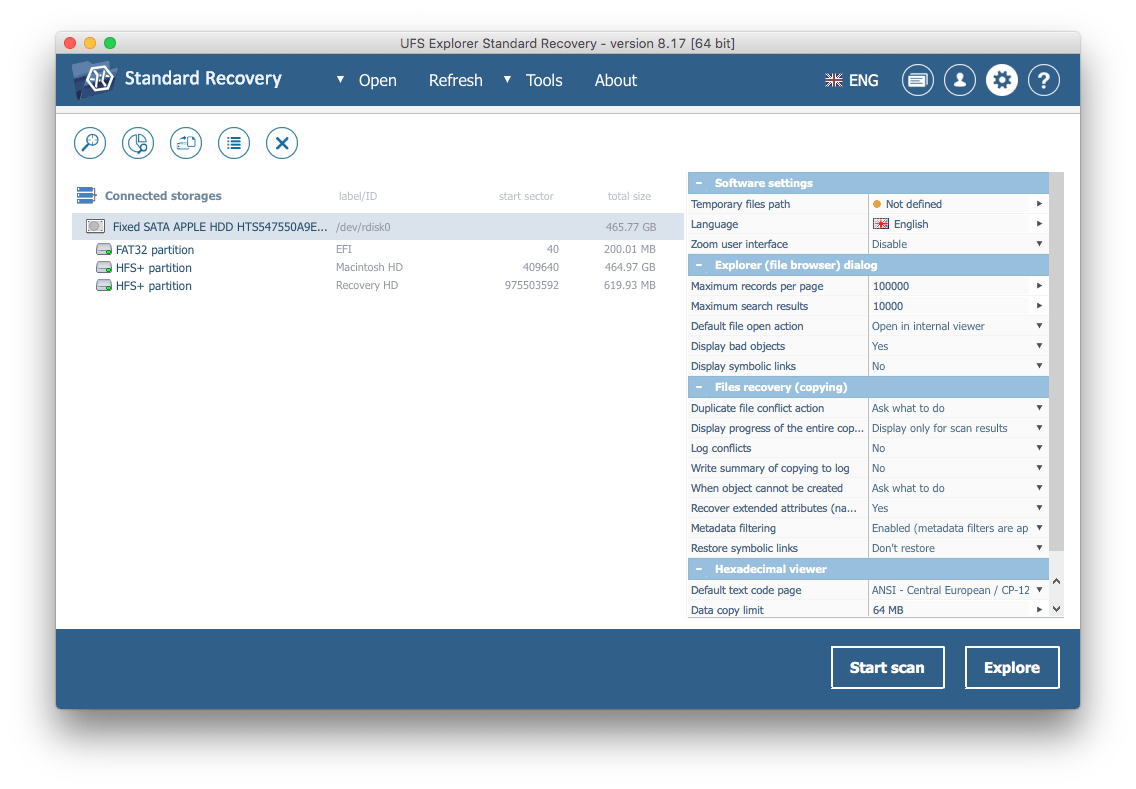
Task: Click the scan storage magnifier icon
Action: point(90,143)
